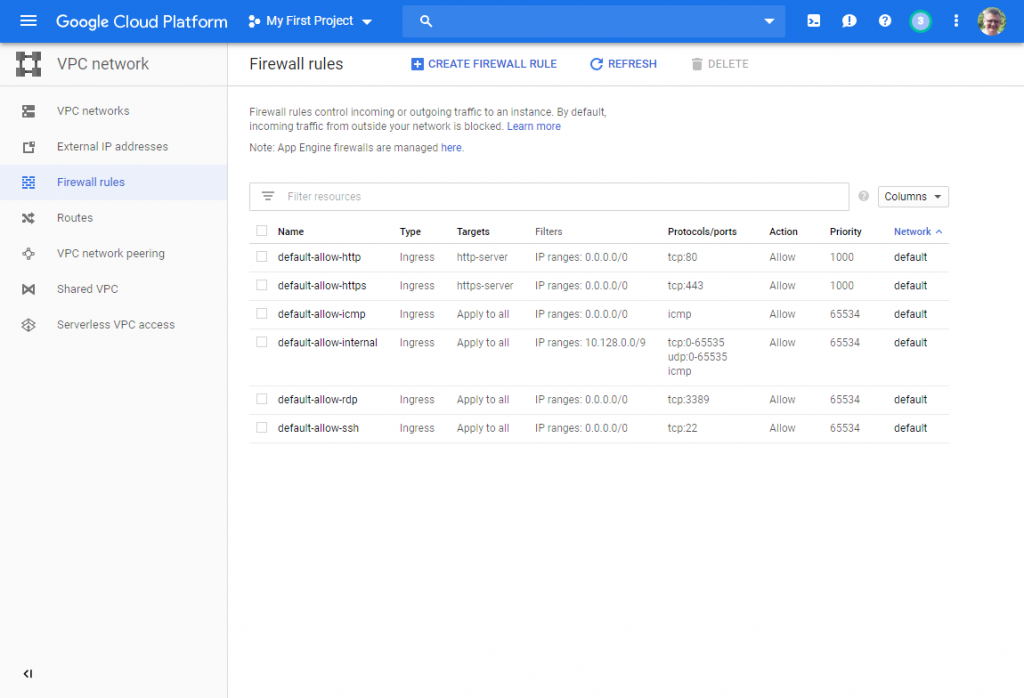1024x698 pixels.
Task: Open the user account avatar
Action: (991, 22)
